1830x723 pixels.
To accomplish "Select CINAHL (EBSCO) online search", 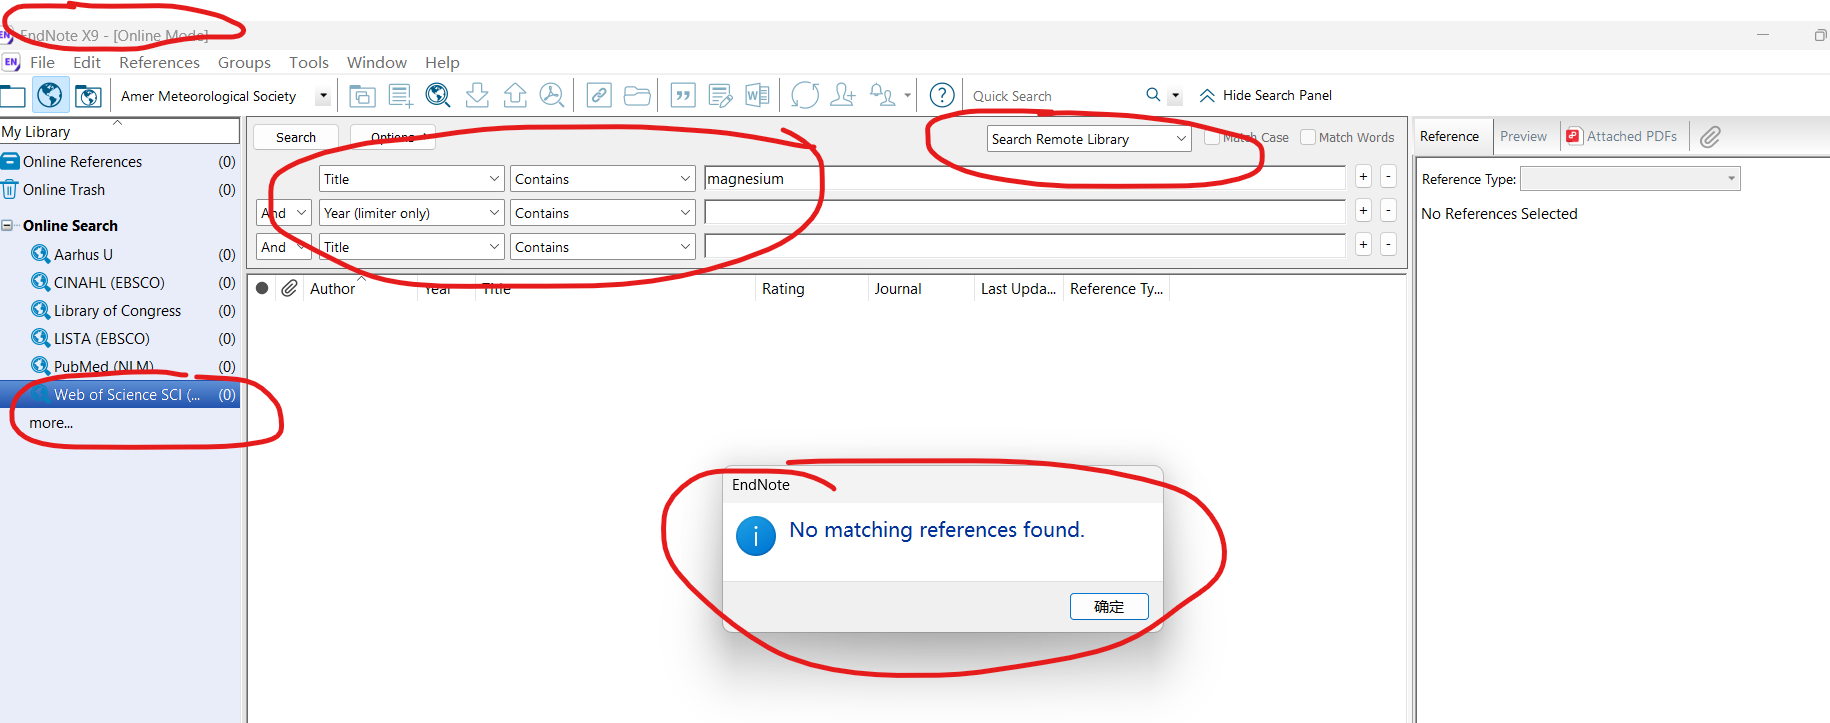I will (120, 283).
